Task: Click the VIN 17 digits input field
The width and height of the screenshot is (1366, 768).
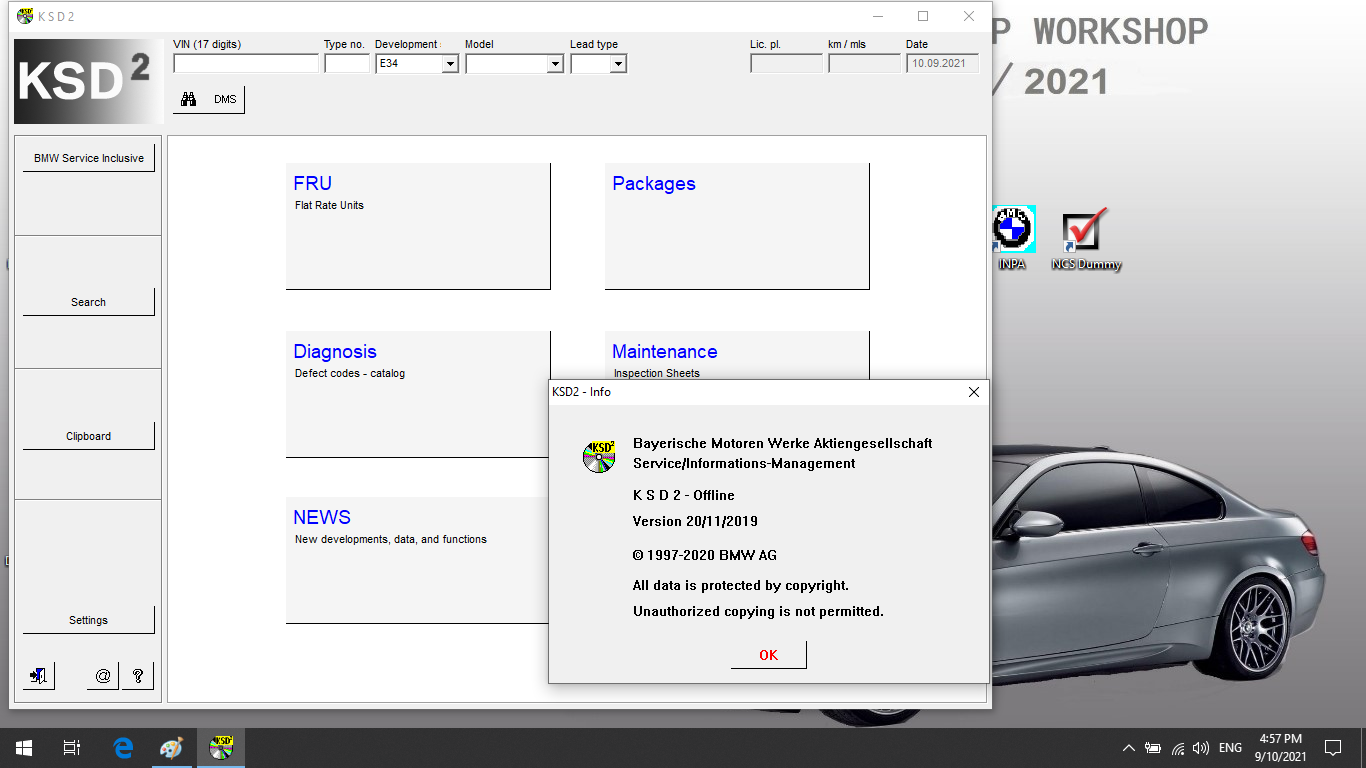Action: click(246, 64)
